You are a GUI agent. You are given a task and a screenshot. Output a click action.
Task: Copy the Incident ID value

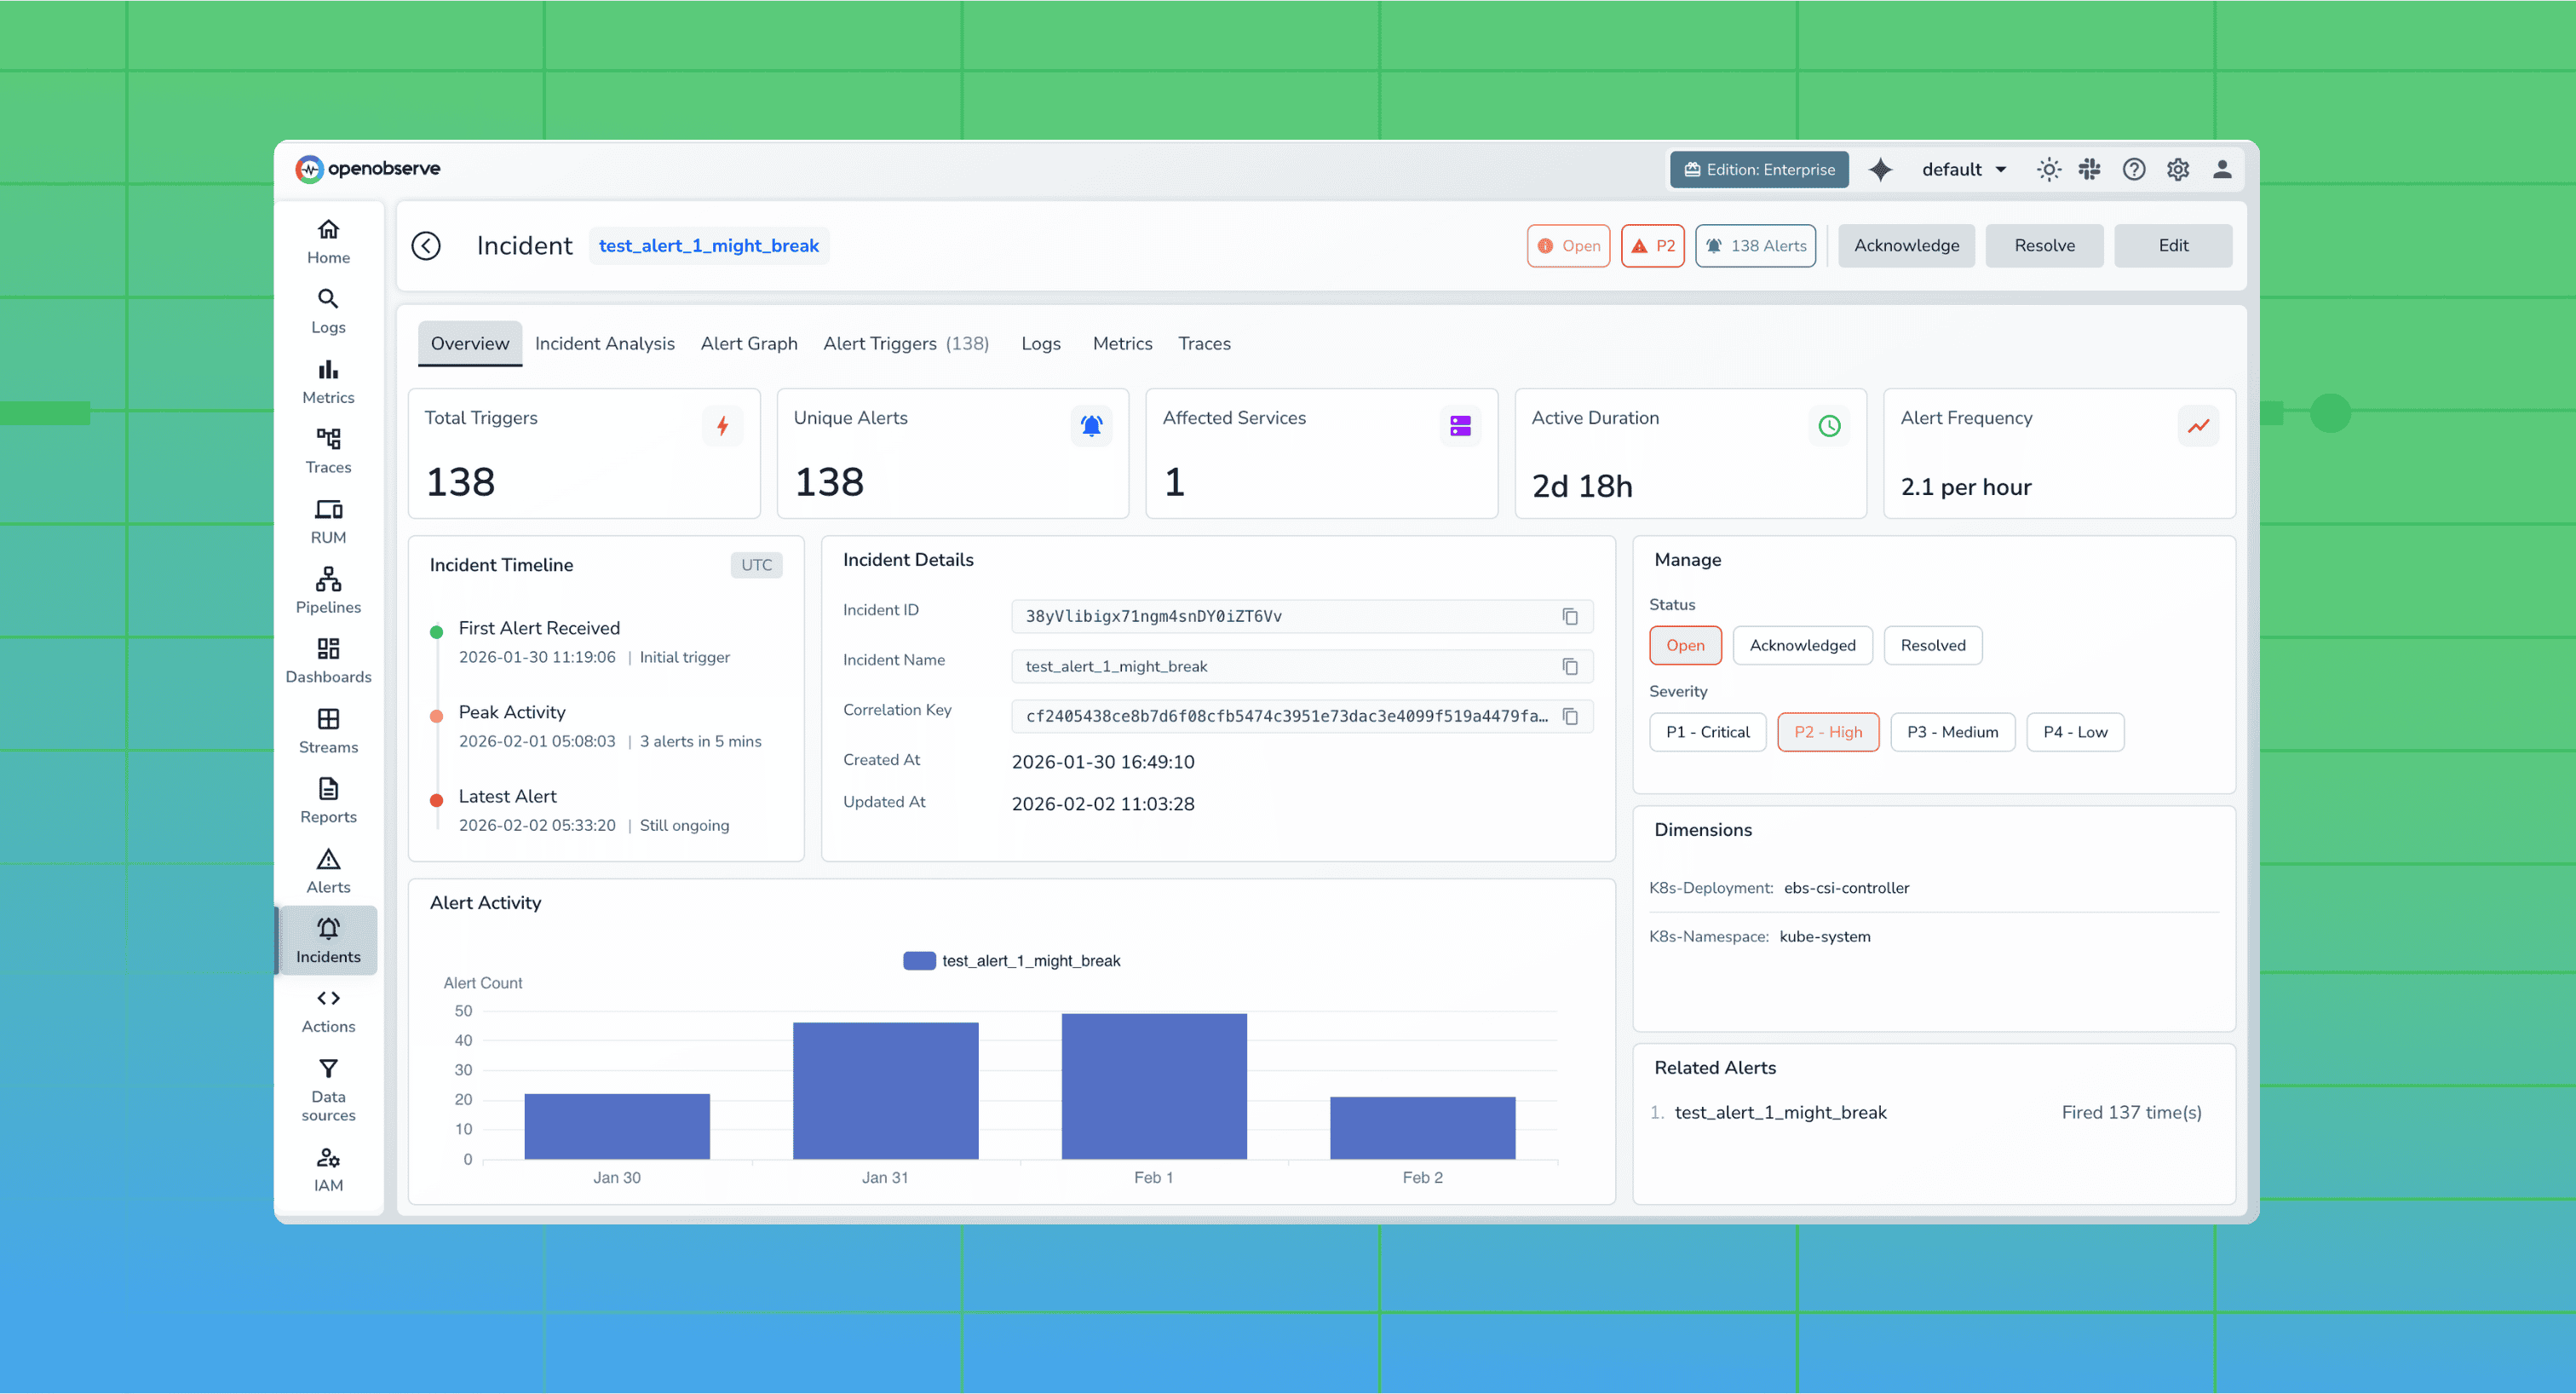click(x=1570, y=616)
